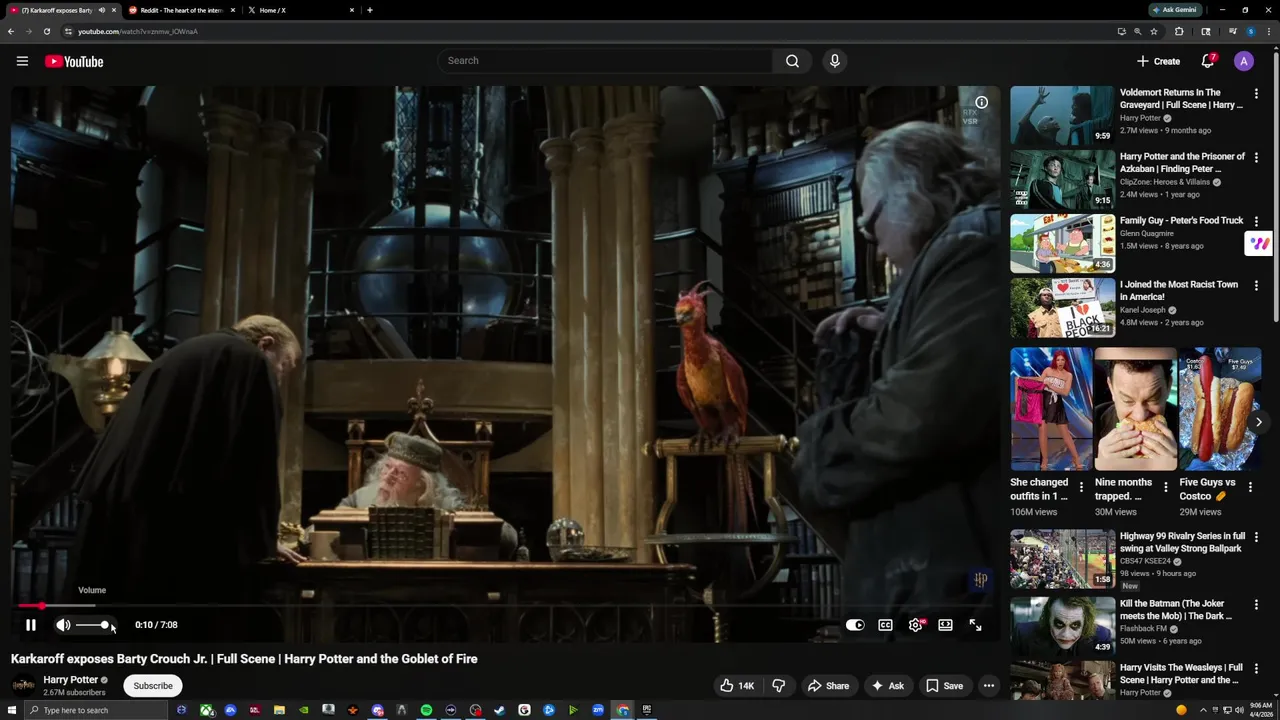Switch to the Home / X tab
Image resolution: width=1280 pixels, height=720 pixels.
[x=300, y=10]
